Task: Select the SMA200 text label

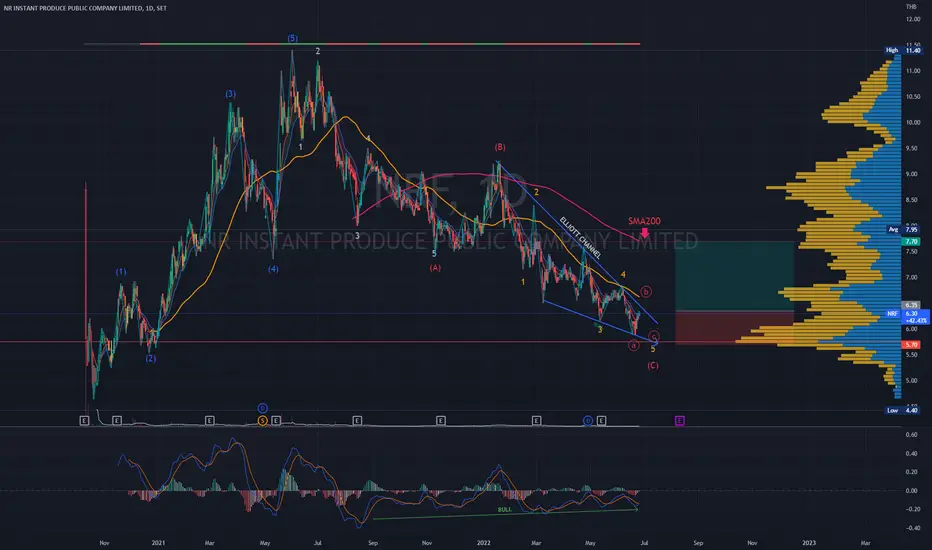Action: pyautogui.click(x=644, y=221)
